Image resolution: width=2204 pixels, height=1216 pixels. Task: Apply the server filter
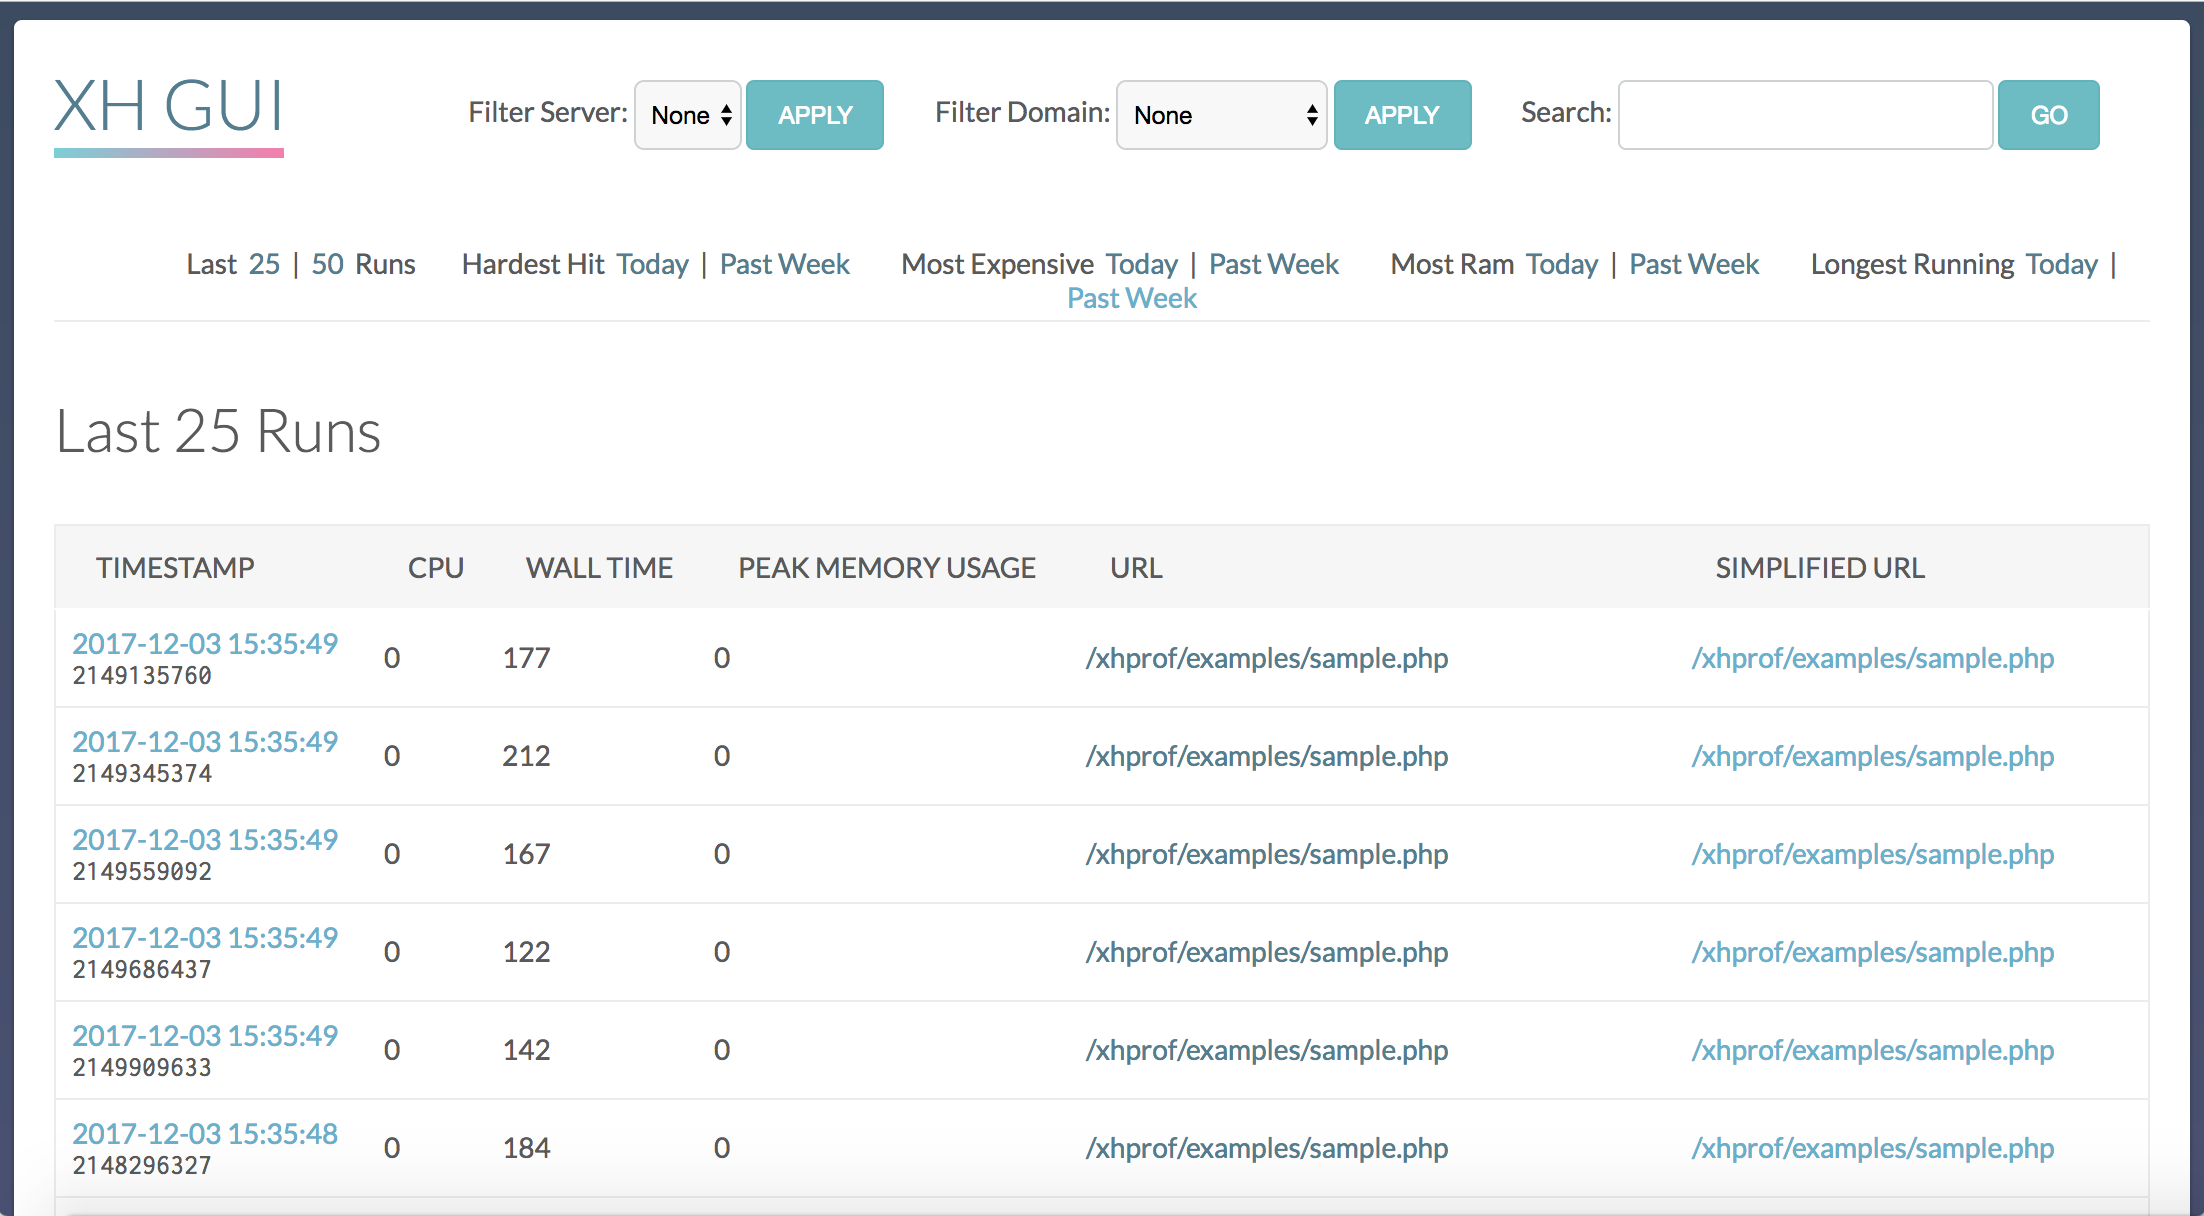[814, 115]
